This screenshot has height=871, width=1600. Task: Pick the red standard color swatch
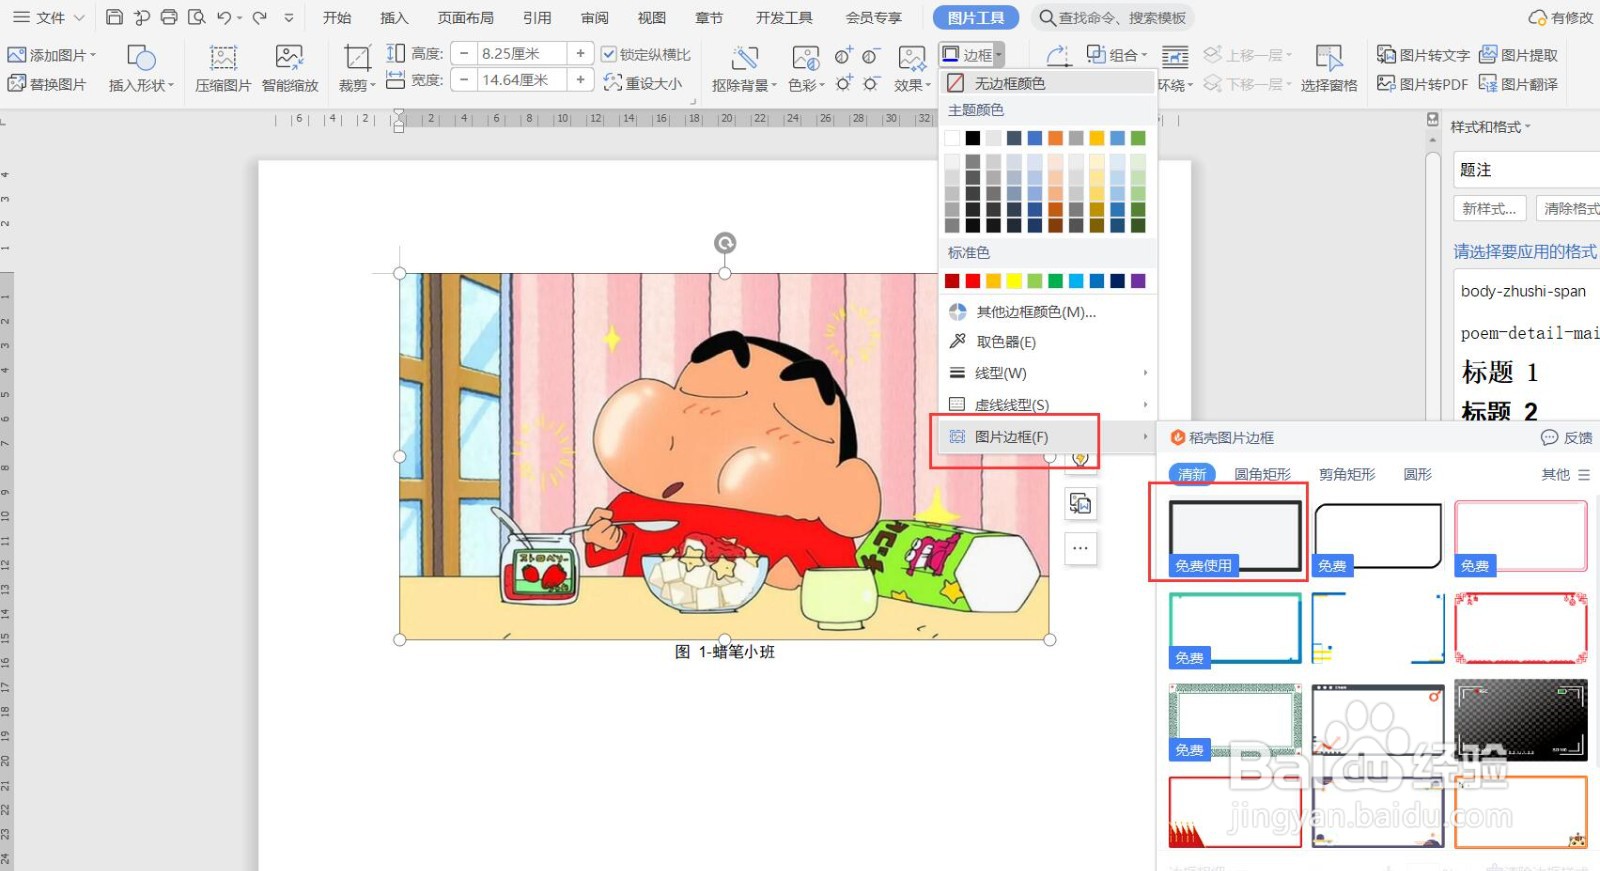972,281
